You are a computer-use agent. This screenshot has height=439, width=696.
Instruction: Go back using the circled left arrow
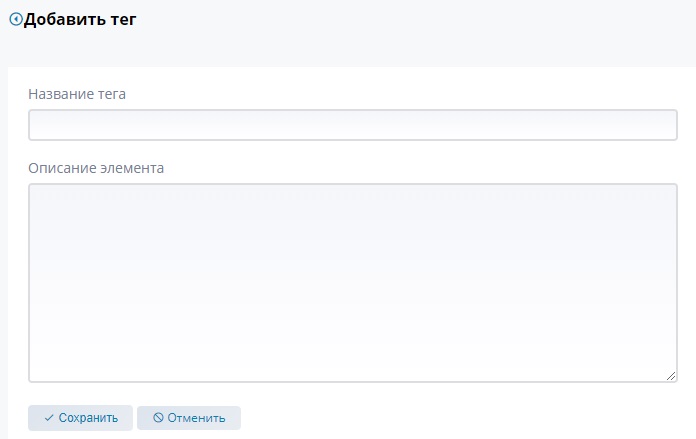click(16, 20)
